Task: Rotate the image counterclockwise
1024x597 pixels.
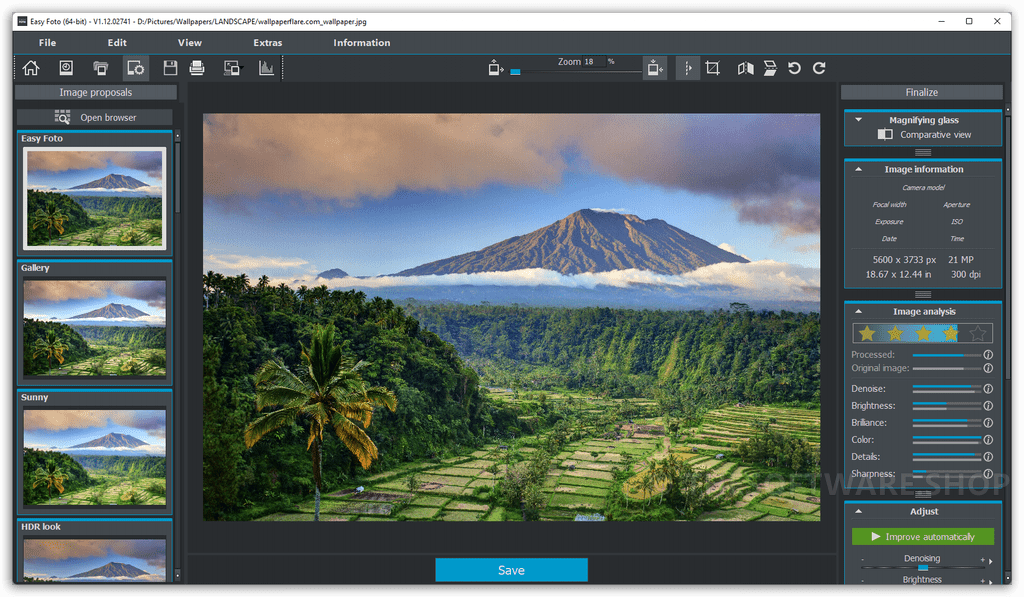Action: (794, 68)
